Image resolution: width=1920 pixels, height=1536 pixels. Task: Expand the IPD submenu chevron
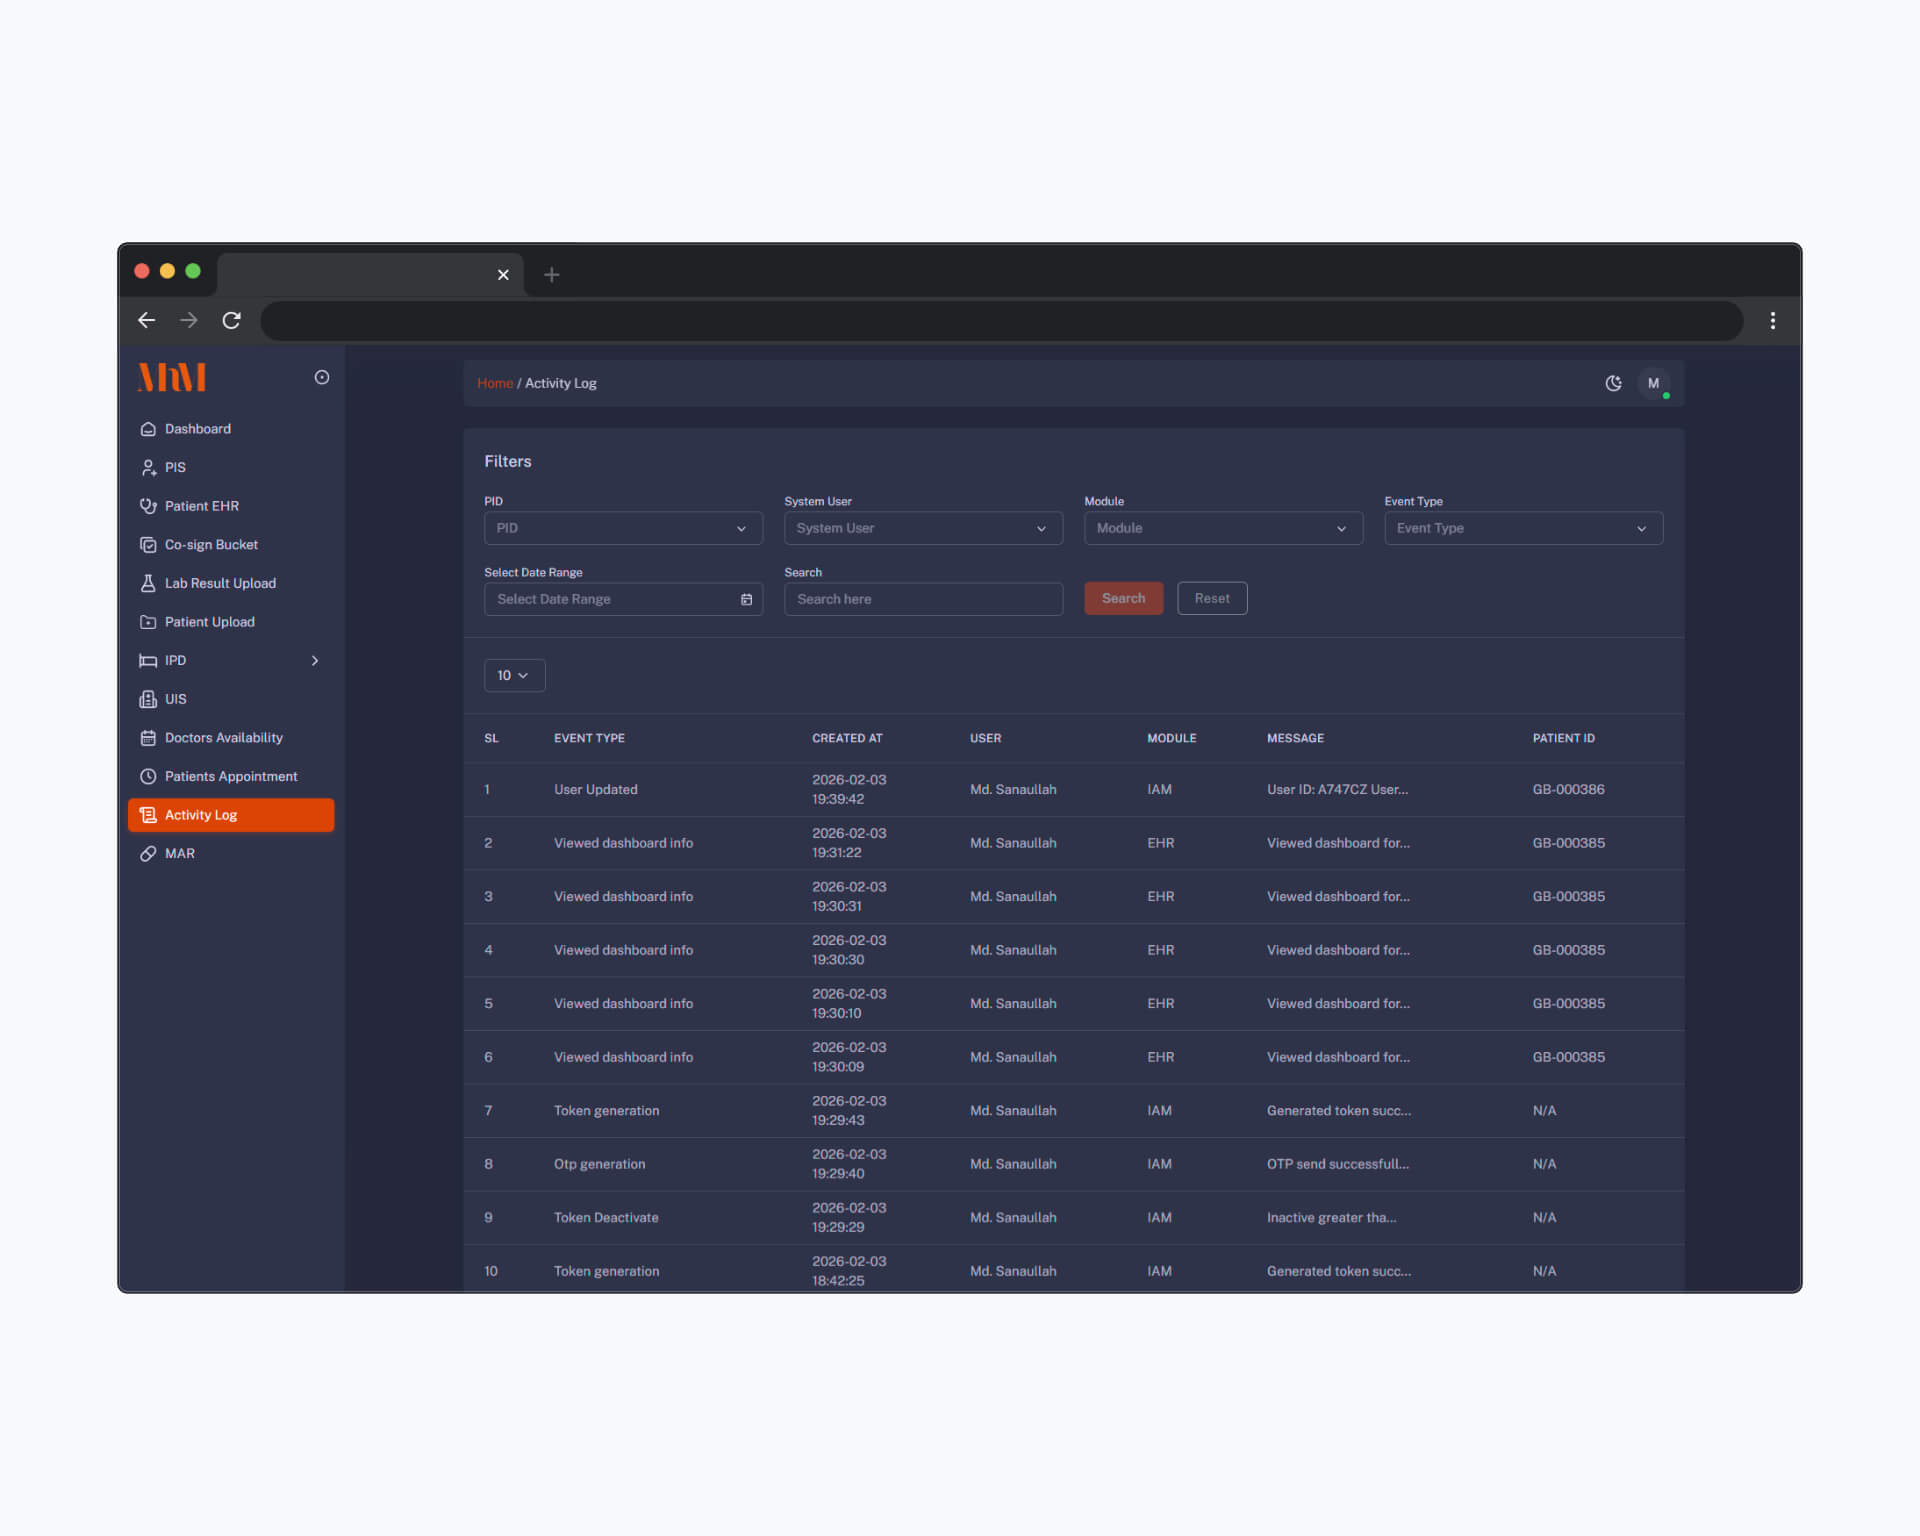click(x=315, y=660)
